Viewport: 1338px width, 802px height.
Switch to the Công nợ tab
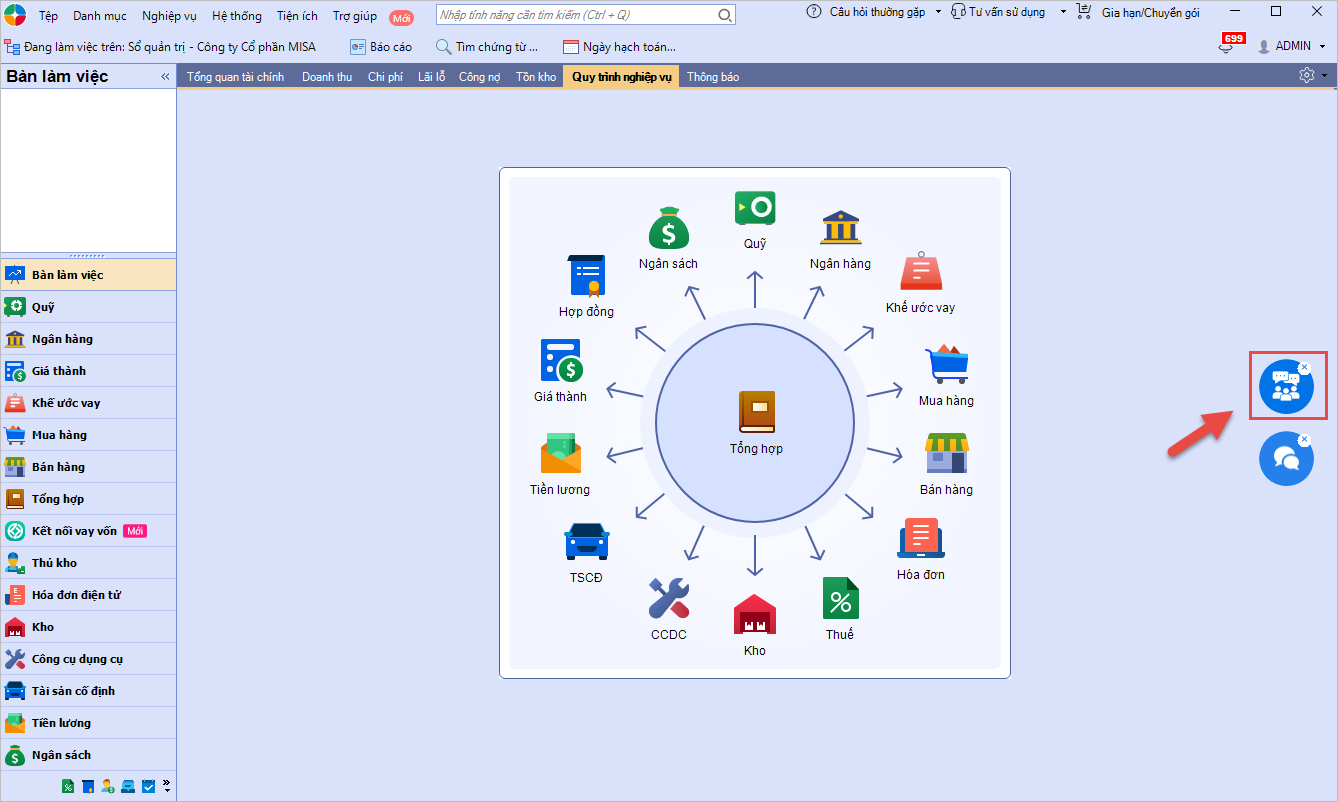click(x=479, y=77)
